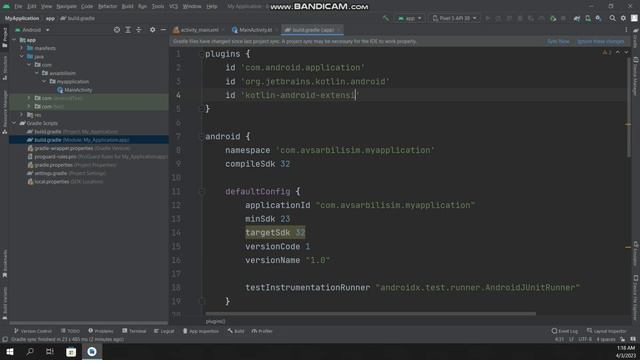Click the horizontal editor scrollbar

(370, 314)
